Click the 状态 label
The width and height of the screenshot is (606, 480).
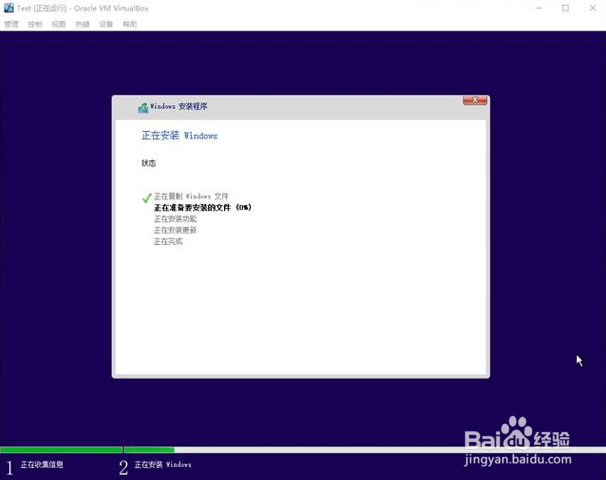[148, 163]
